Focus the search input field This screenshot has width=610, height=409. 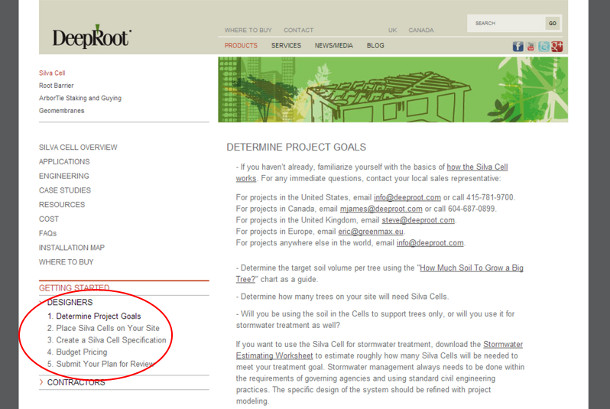(507, 23)
